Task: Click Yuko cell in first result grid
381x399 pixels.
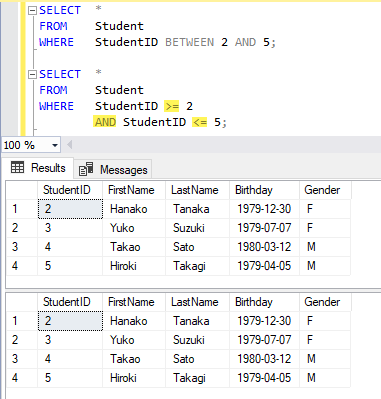Action: click(134, 228)
